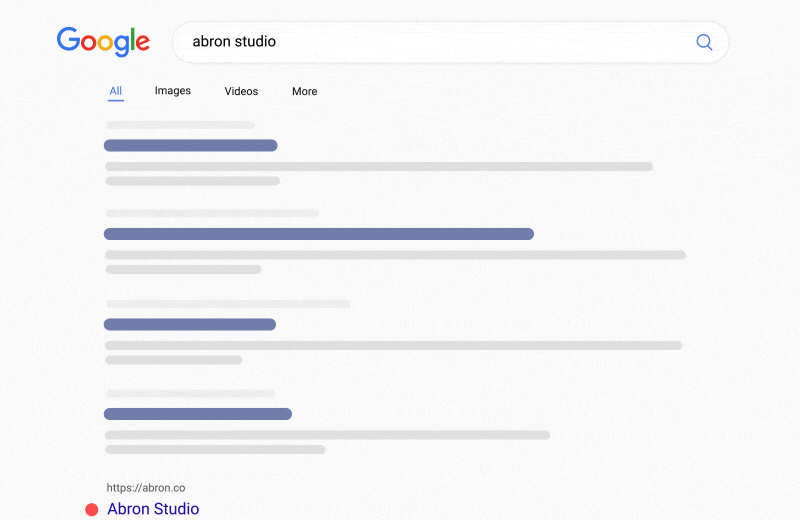Expand the More search options
The image size is (800, 520).
tap(304, 91)
